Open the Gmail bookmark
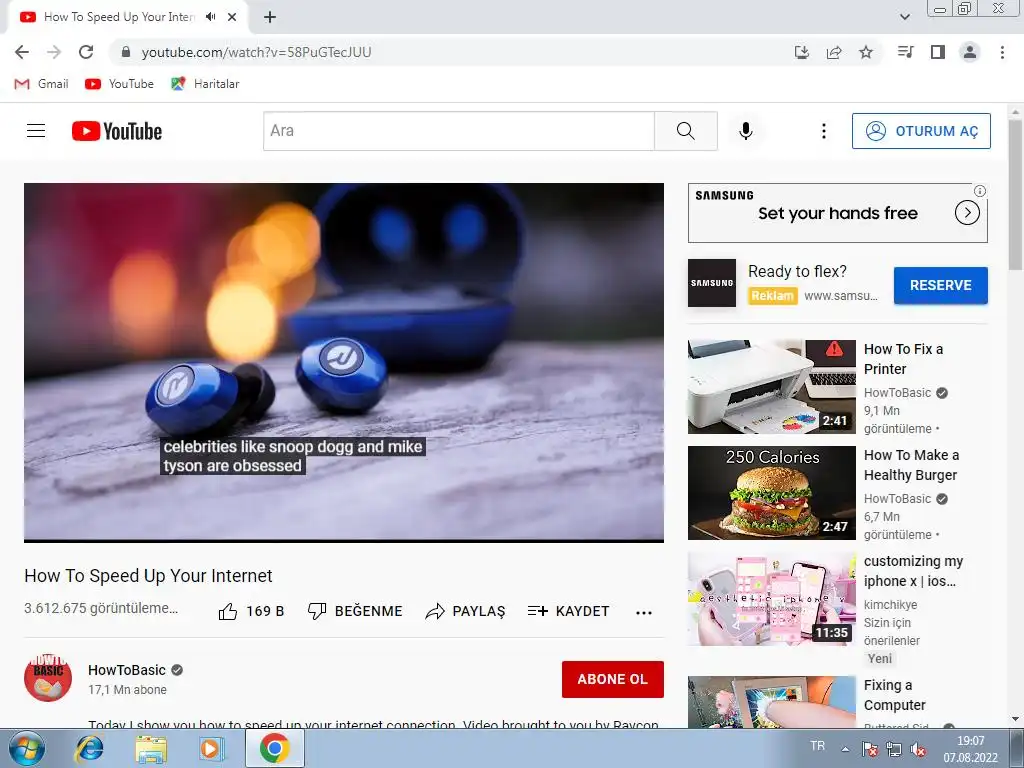 click(x=41, y=84)
